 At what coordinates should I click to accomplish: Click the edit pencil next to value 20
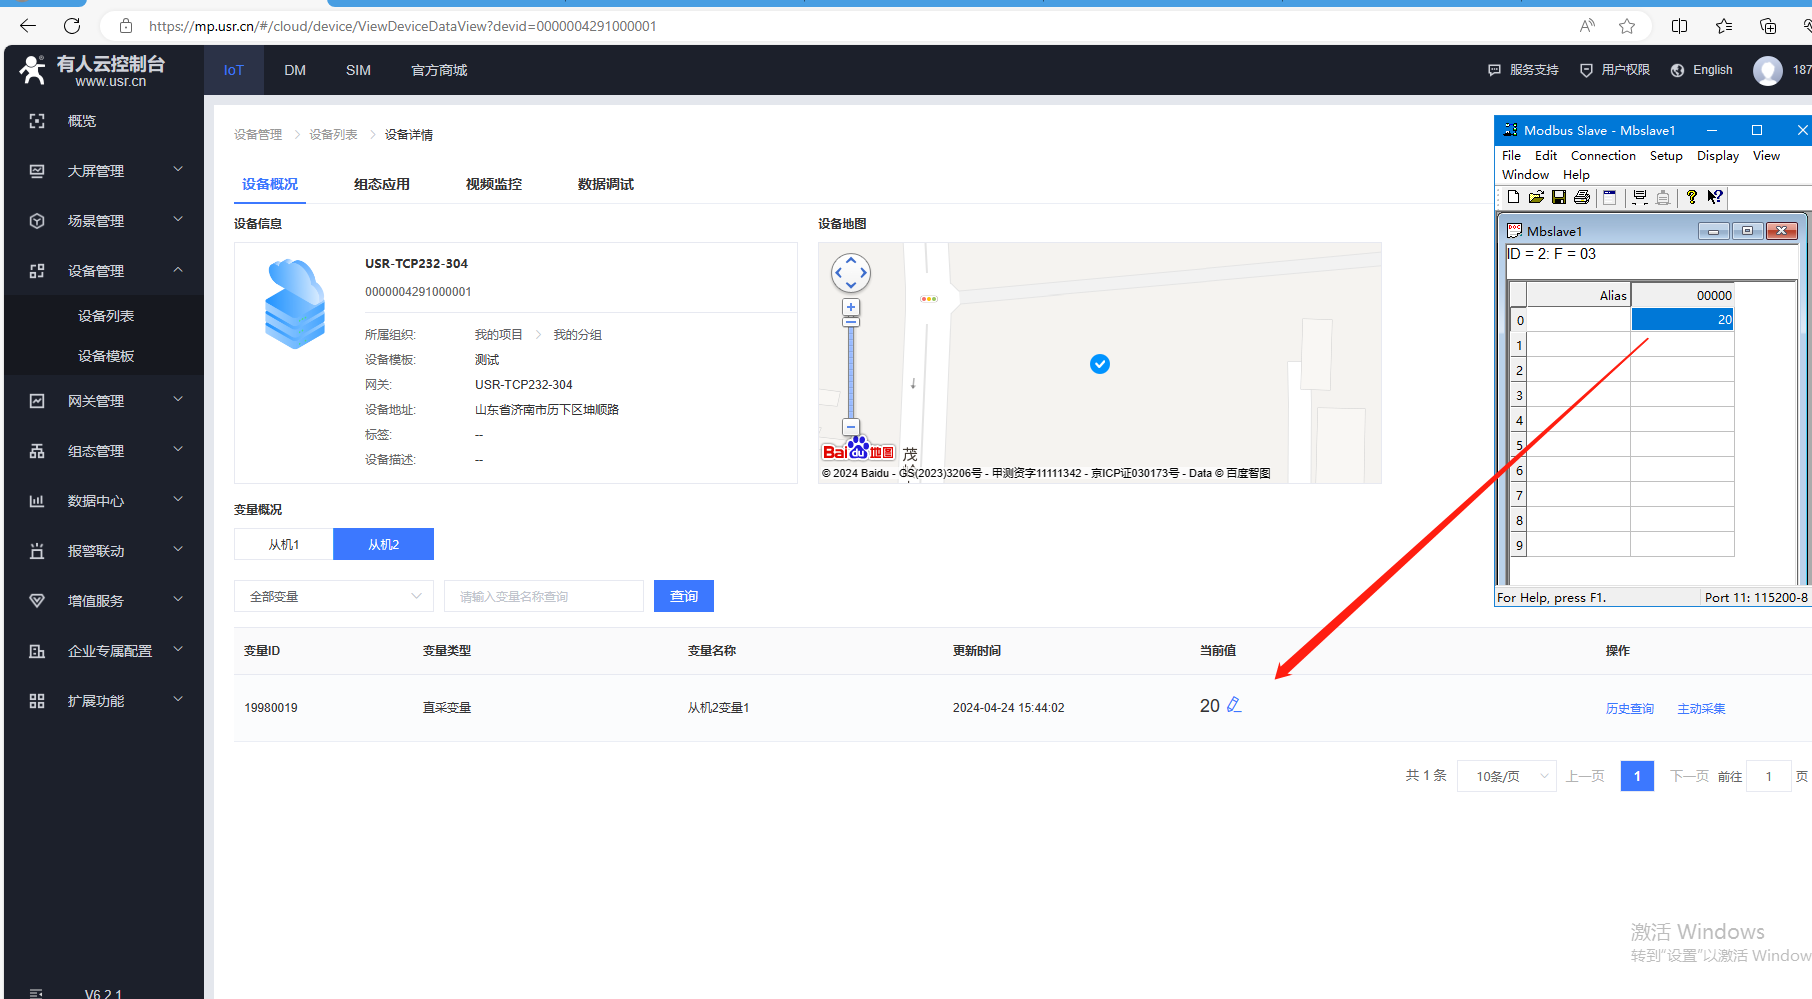point(1234,705)
